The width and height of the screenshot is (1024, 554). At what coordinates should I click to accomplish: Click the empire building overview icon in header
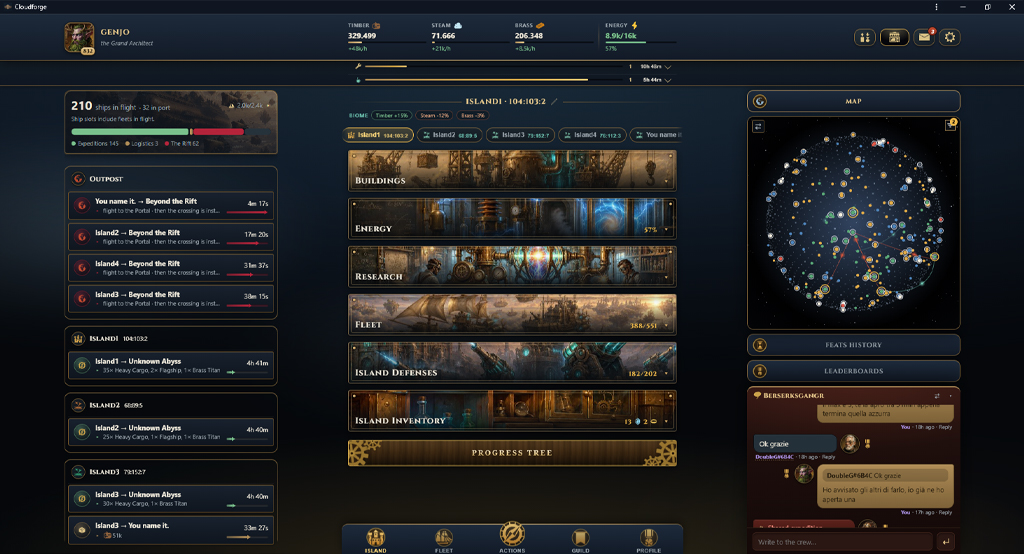[x=895, y=37]
